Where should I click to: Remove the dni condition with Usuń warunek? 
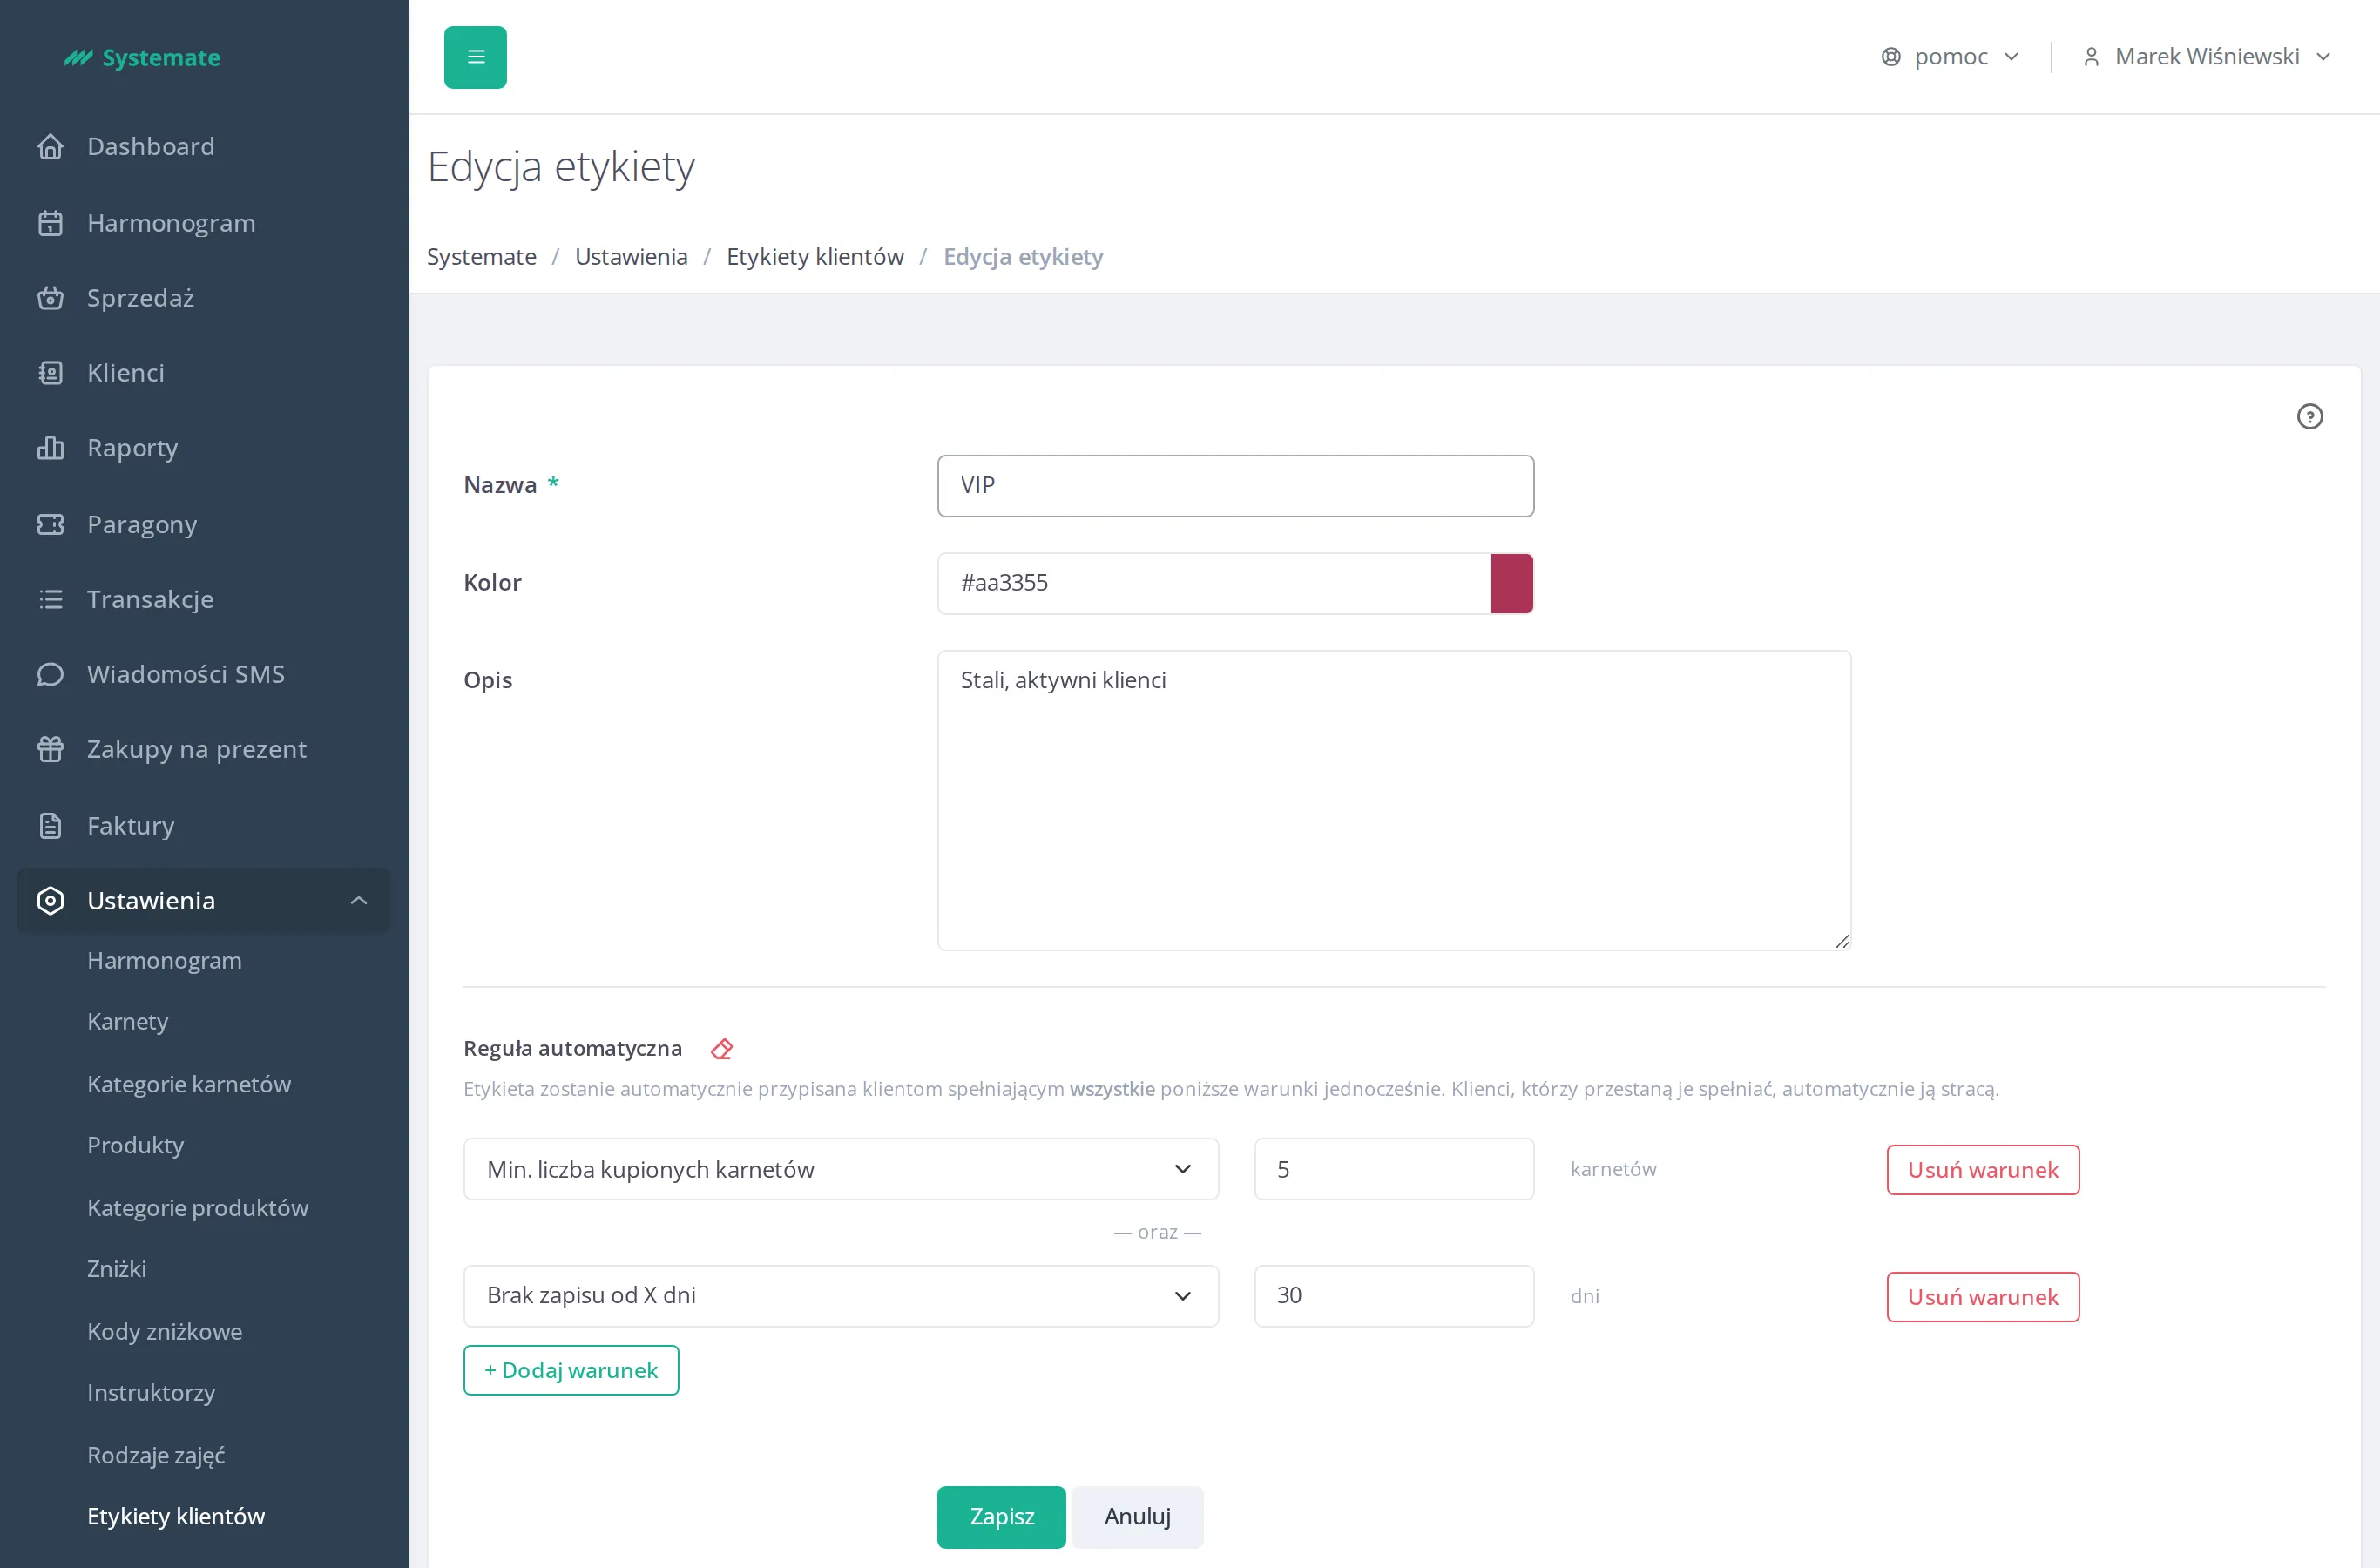coord(1982,1297)
